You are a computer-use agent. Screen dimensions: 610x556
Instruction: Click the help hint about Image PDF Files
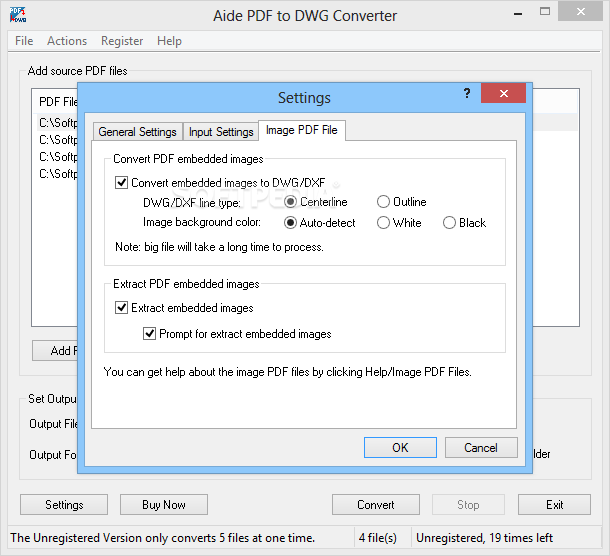point(287,372)
